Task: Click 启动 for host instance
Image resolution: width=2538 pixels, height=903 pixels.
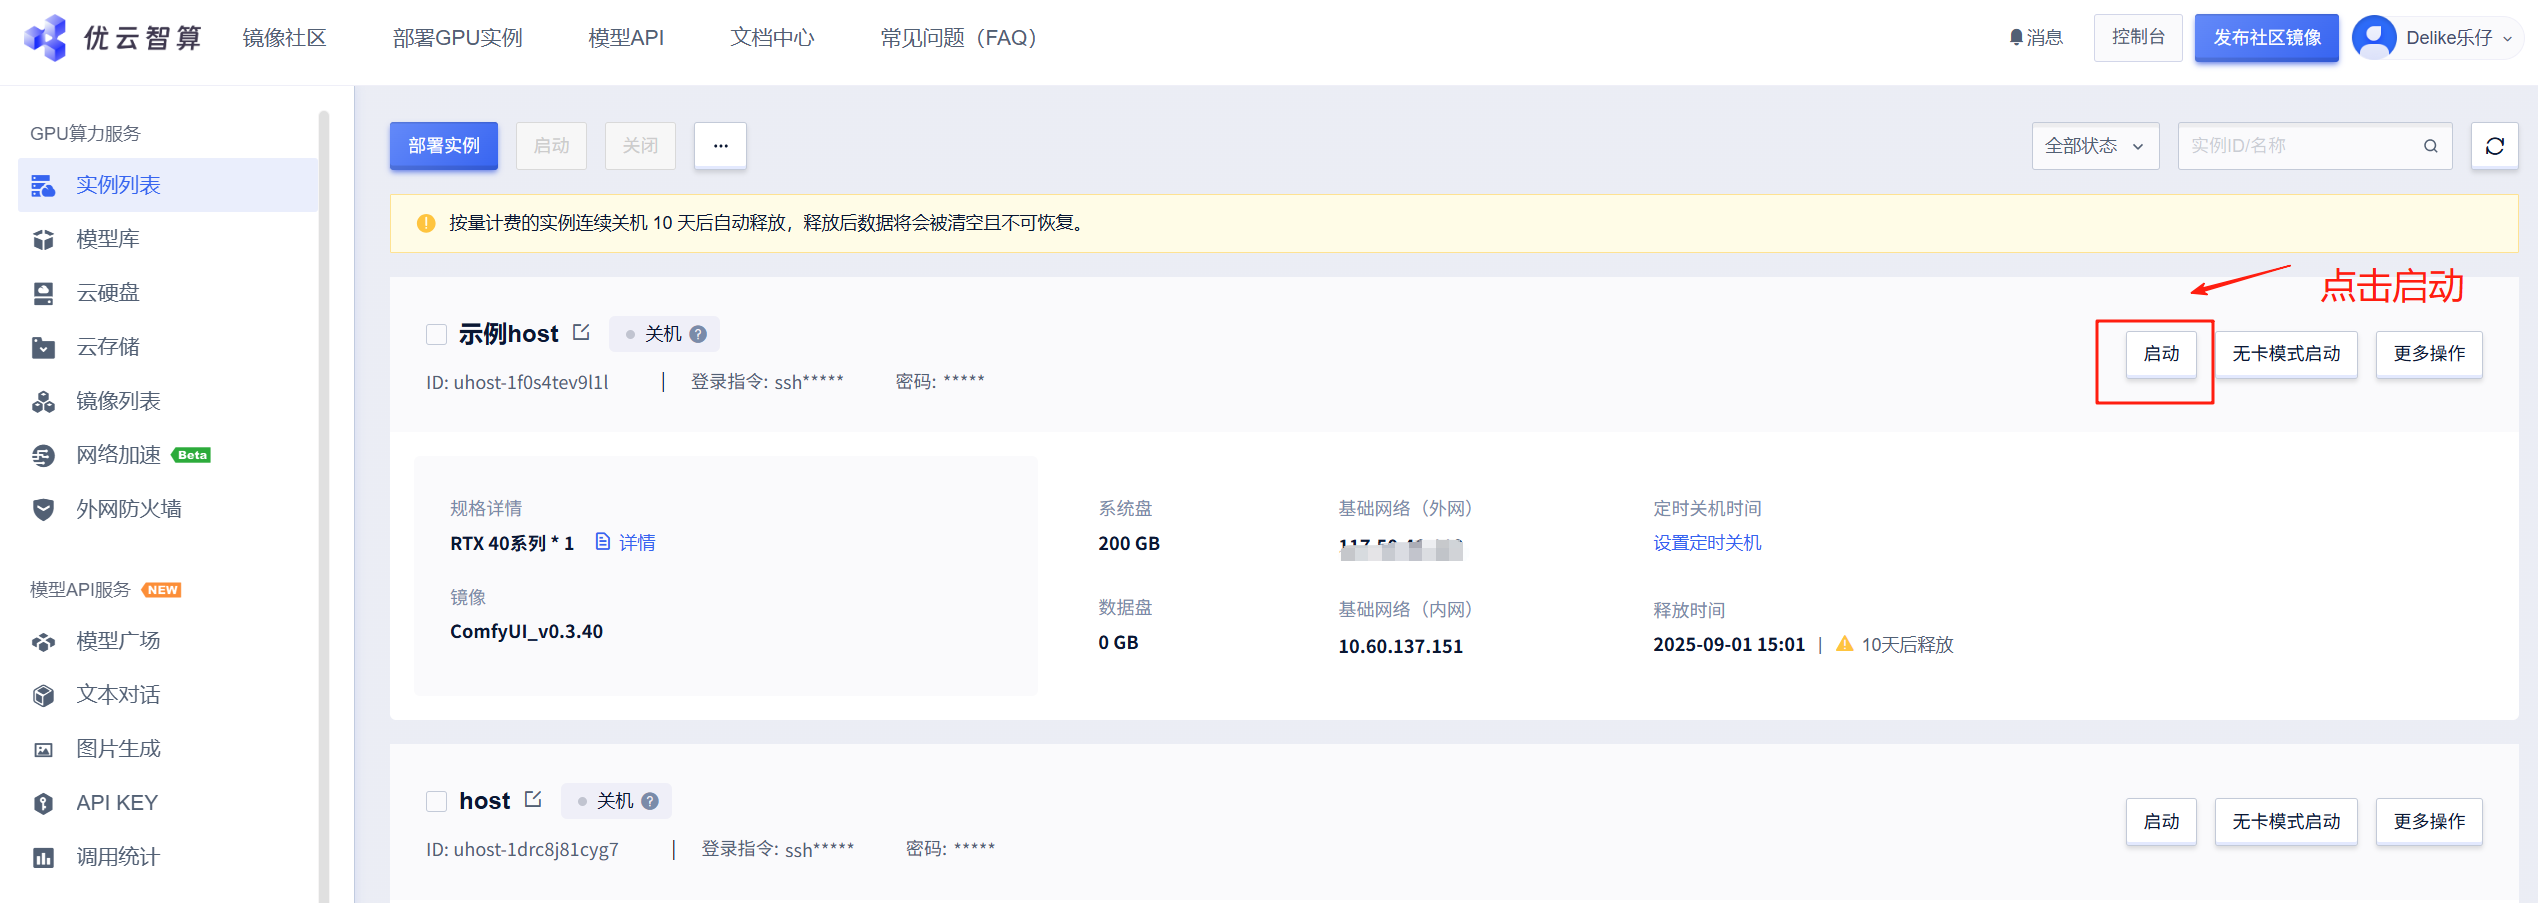Action: point(2161,821)
